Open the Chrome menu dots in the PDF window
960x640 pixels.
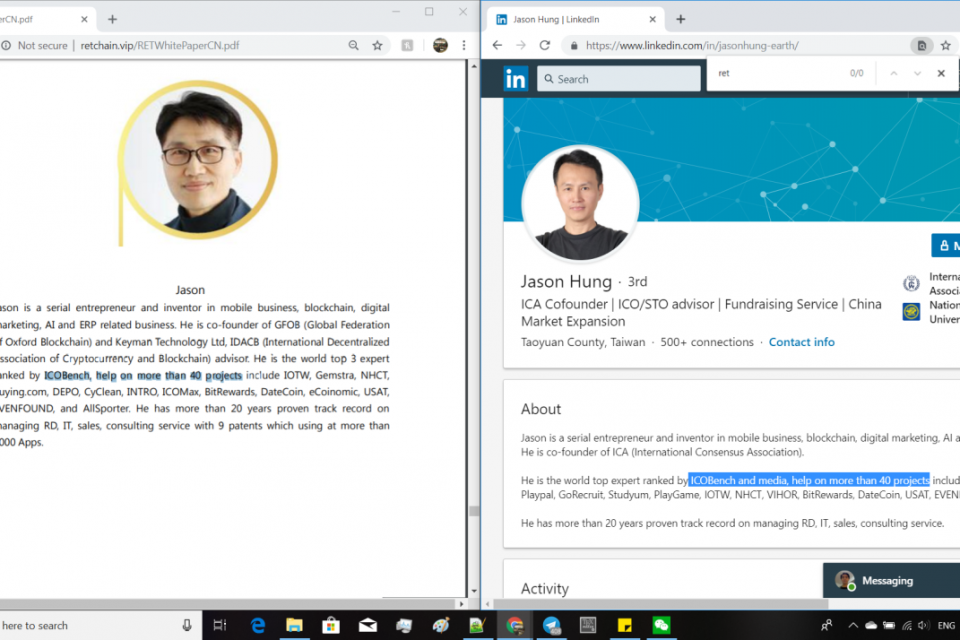463,45
